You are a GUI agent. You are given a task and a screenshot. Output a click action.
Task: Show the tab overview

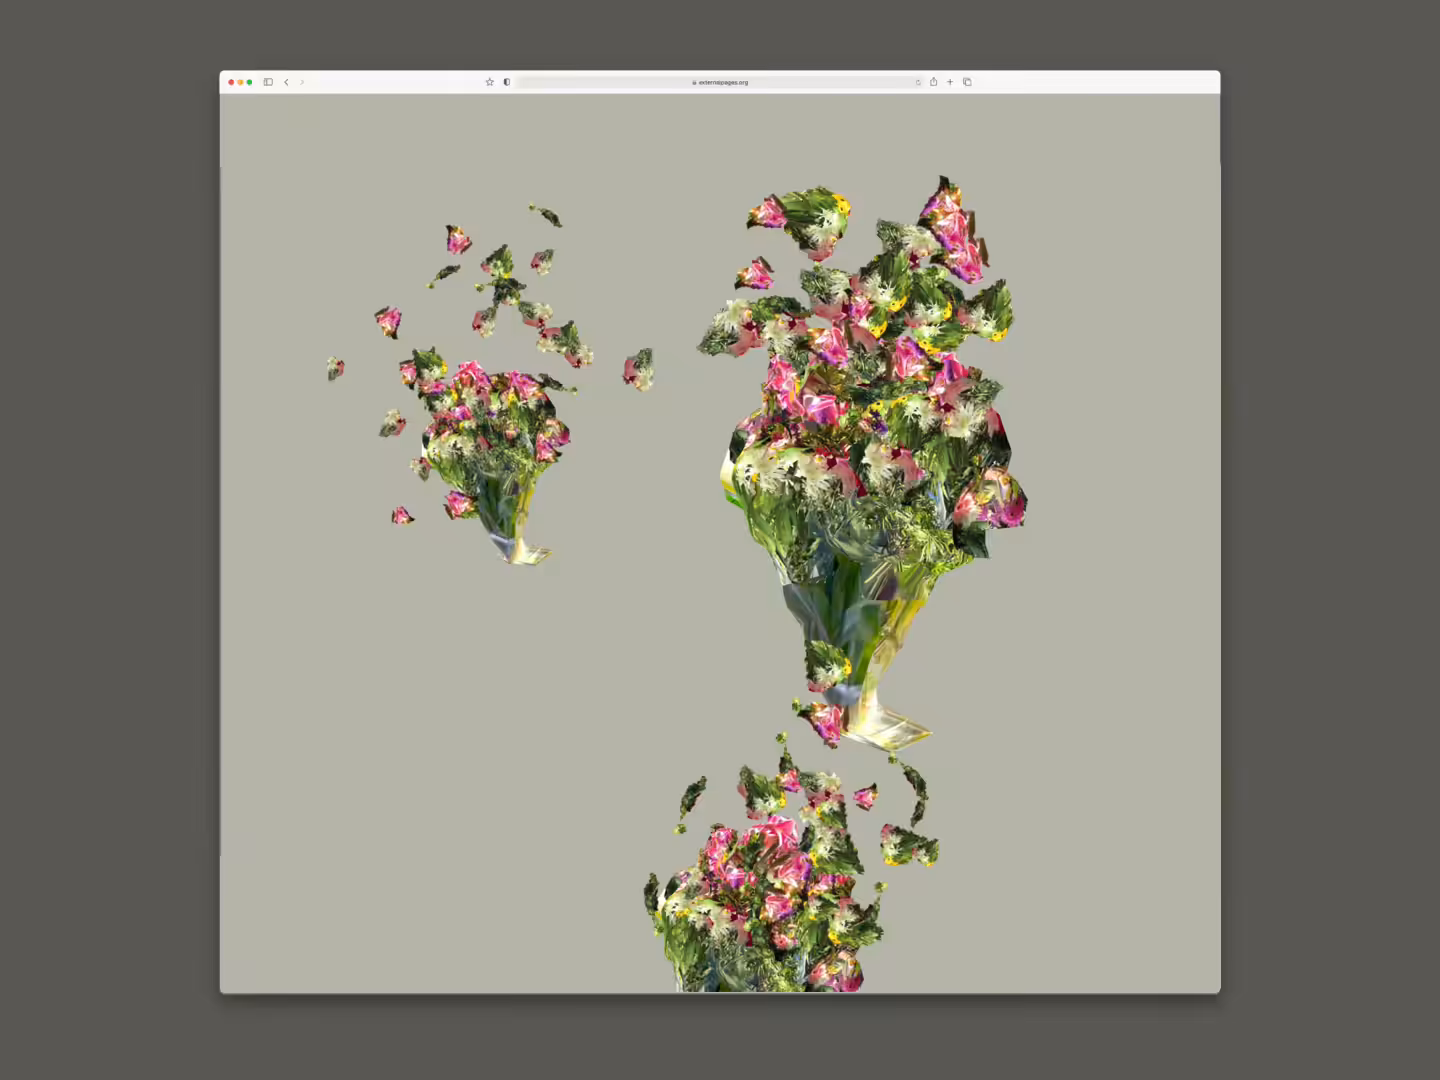[x=967, y=82]
